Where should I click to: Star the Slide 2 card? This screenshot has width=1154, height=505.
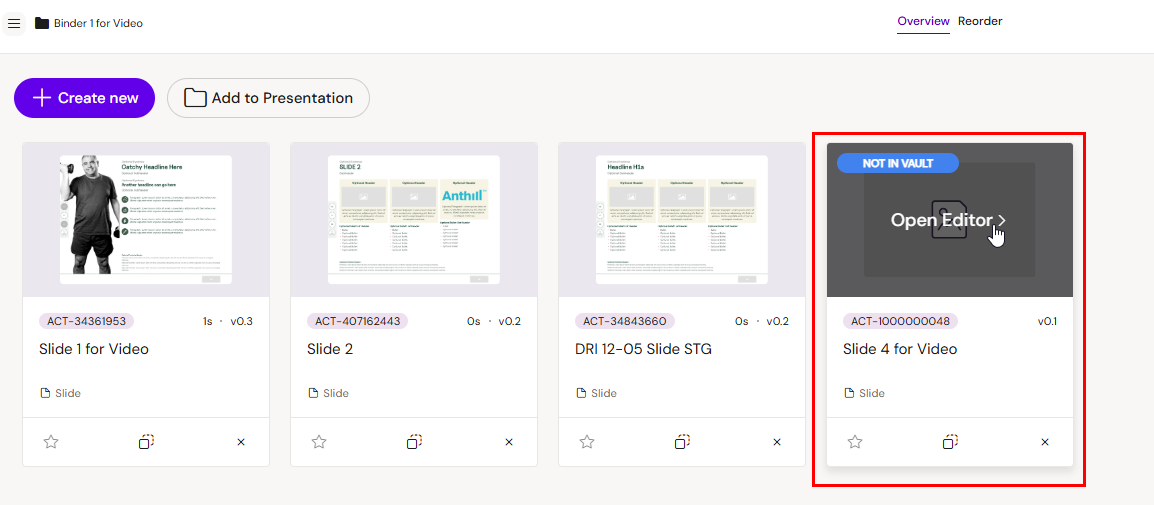click(x=319, y=442)
